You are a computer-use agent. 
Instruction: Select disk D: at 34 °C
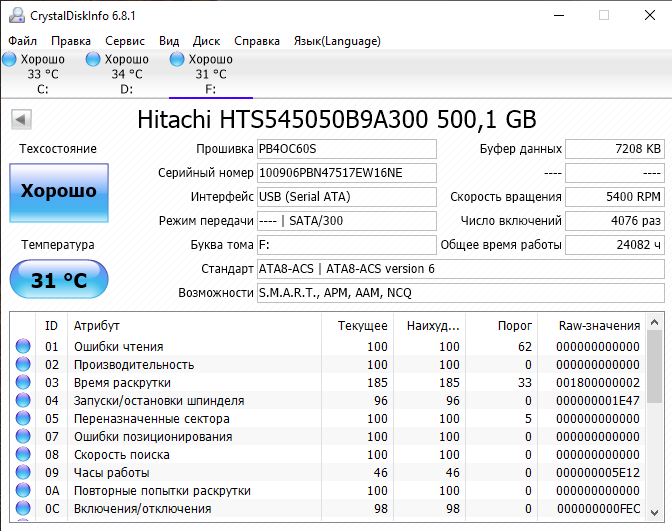click(x=126, y=74)
